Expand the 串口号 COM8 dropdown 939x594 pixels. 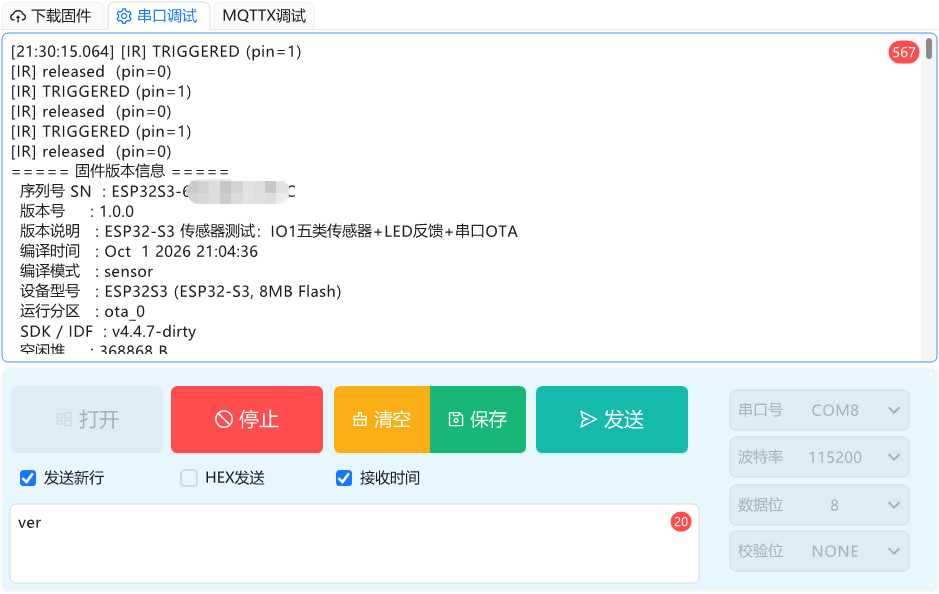819,410
